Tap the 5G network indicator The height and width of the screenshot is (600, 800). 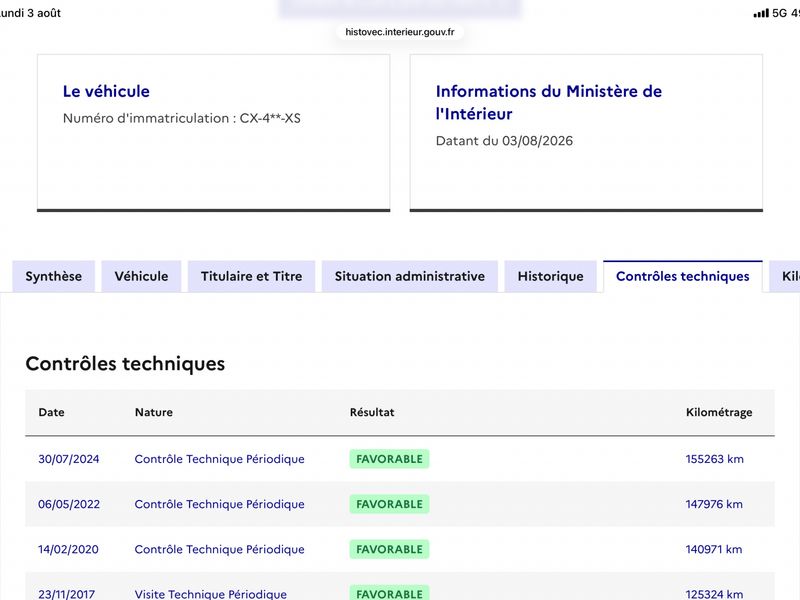pos(779,13)
